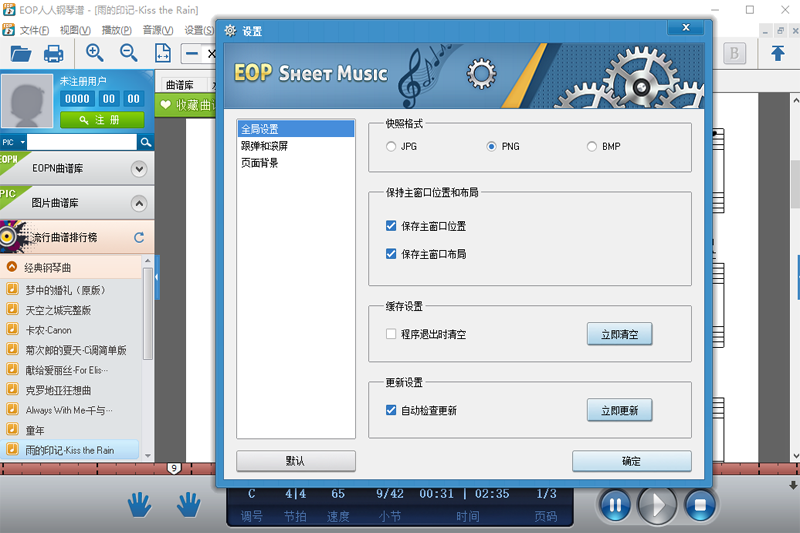Screen dimensions: 800x533
Task: Click the 立即更新 button
Action: point(619,410)
